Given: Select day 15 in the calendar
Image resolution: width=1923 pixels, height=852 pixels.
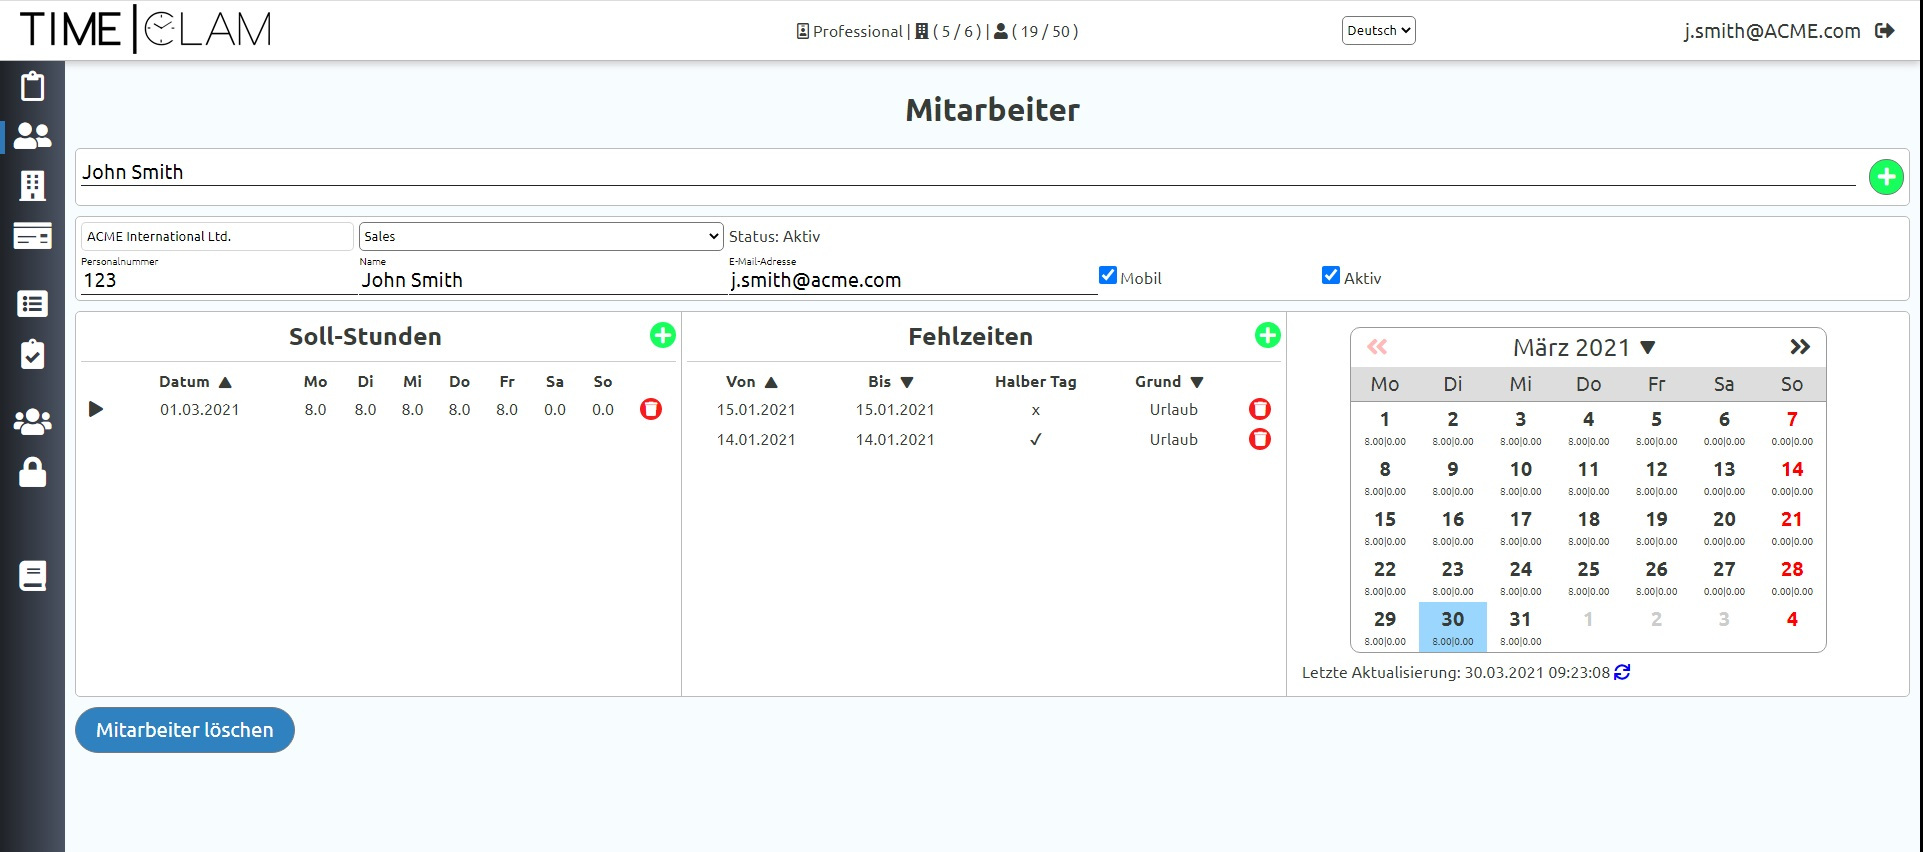Looking at the screenshot, I should pos(1385,527).
